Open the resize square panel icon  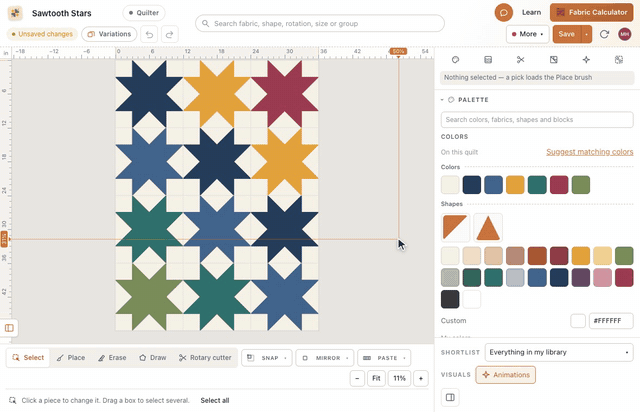(553, 60)
